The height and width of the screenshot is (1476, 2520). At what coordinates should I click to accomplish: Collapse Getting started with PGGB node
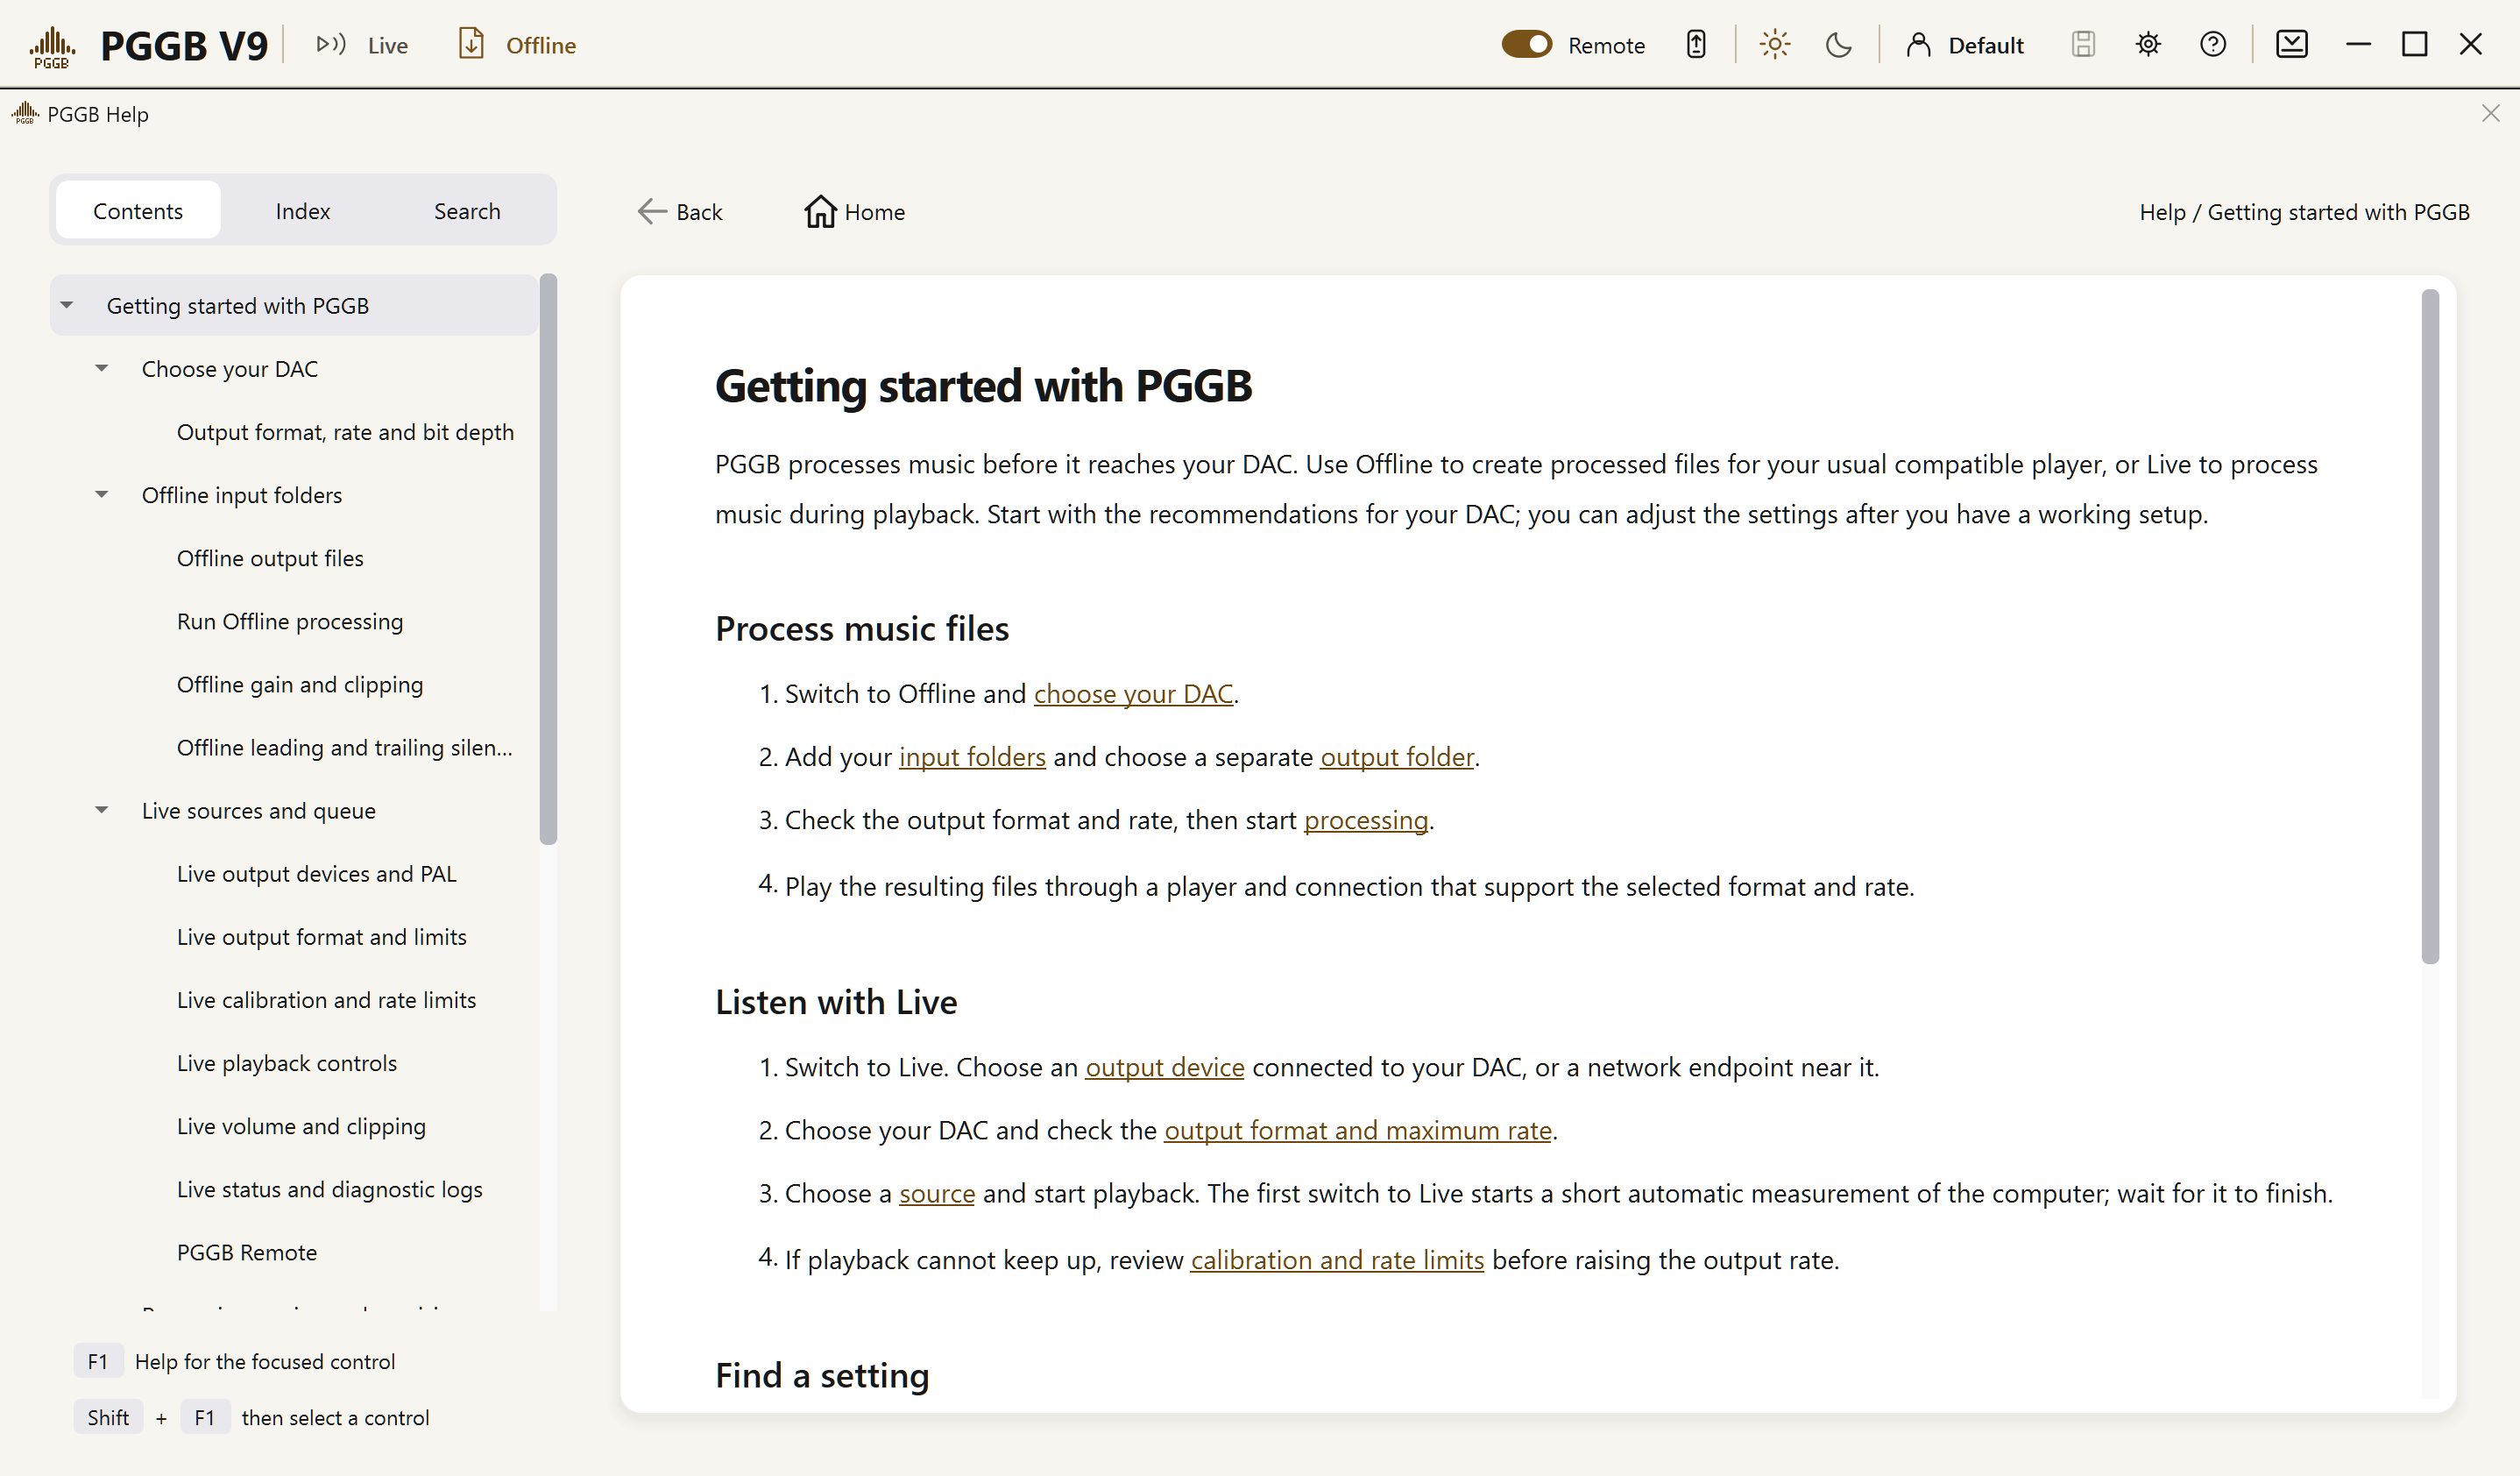(67, 305)
